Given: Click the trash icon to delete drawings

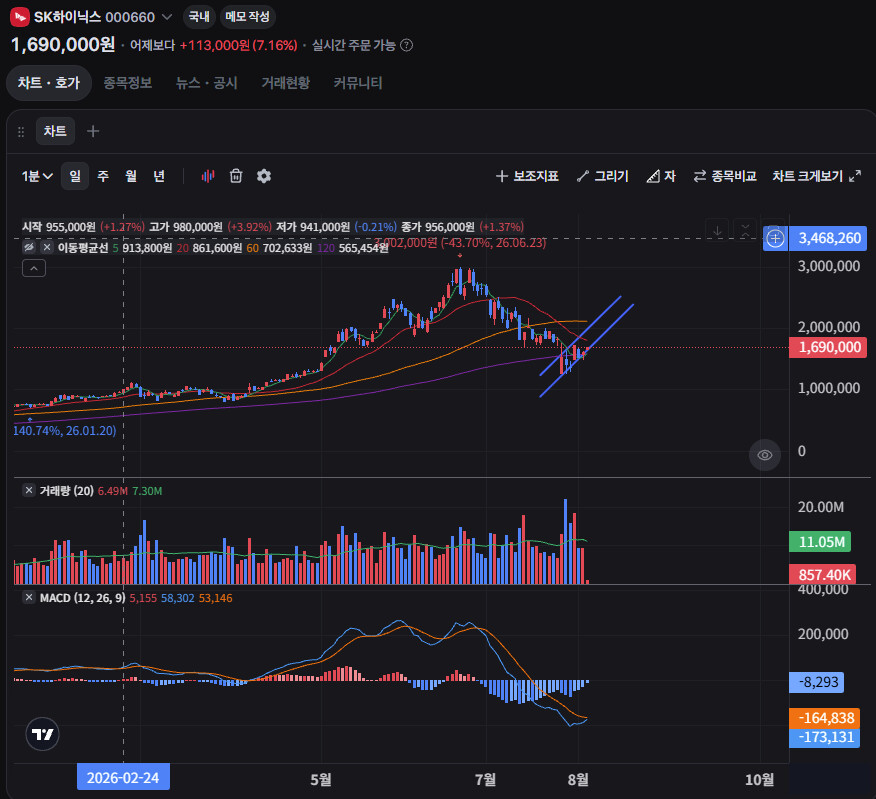Looking at the screenshot, I should click(x=236, y=176).
